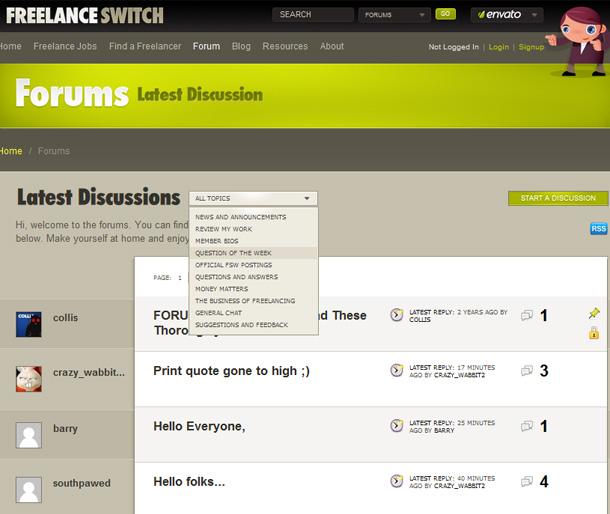Viewport: 610px width, 514px height.
Task: Select Suggestions and Feedback topic
Action: (242, 325)
